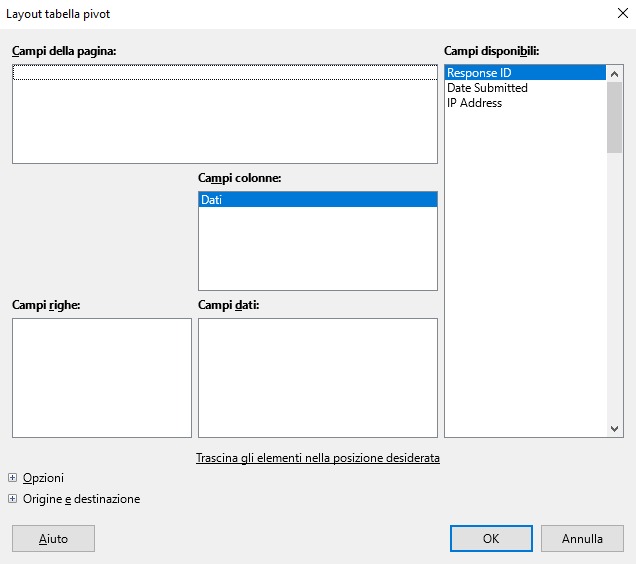Open help with the Aiuto button
Screen dimensions: 636x564
pyautogui.click(x=53, y=538)
